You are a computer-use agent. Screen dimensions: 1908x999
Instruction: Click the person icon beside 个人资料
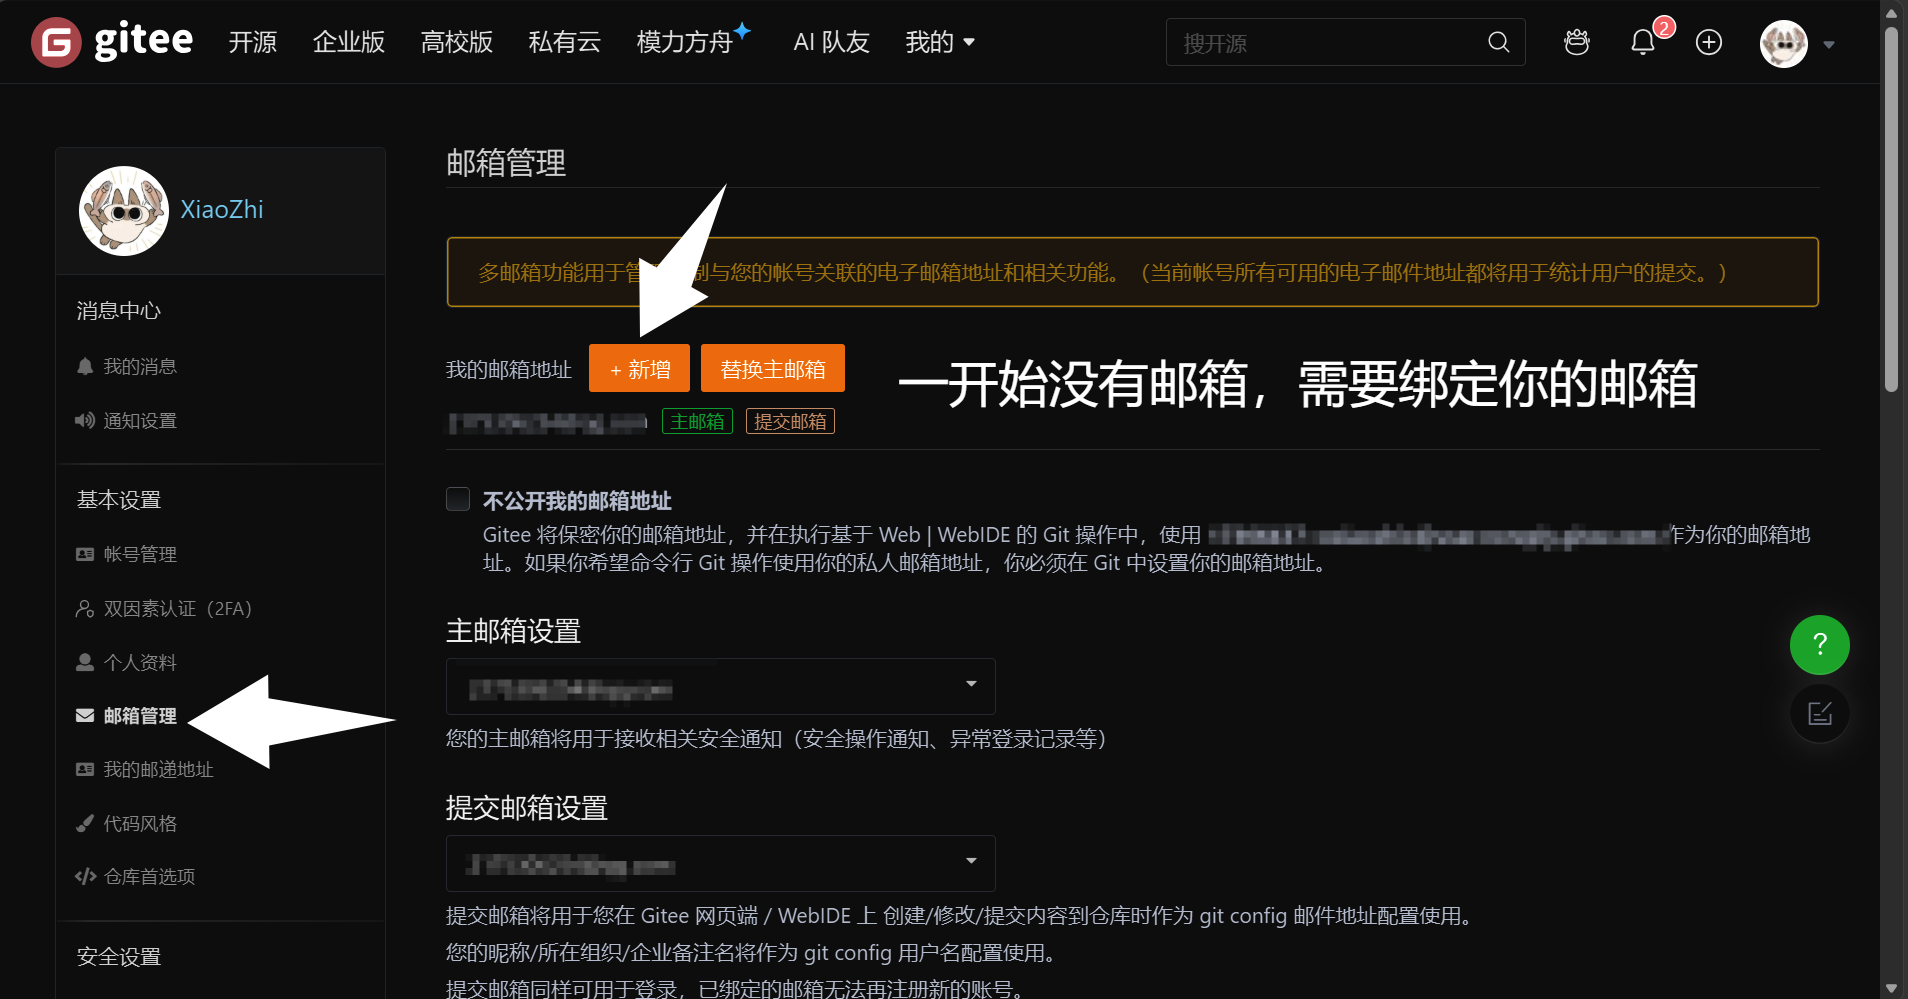[85, 662]
